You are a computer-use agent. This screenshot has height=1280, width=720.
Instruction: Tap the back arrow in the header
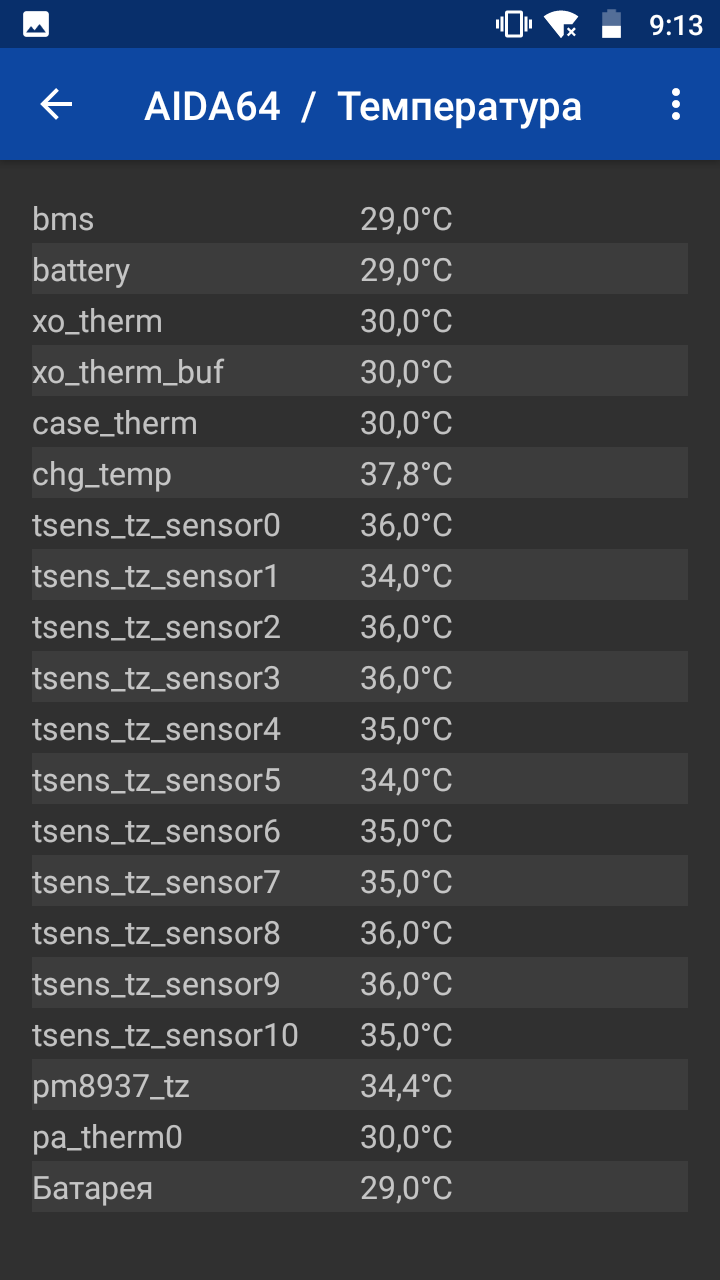click(x=56, y=104)
